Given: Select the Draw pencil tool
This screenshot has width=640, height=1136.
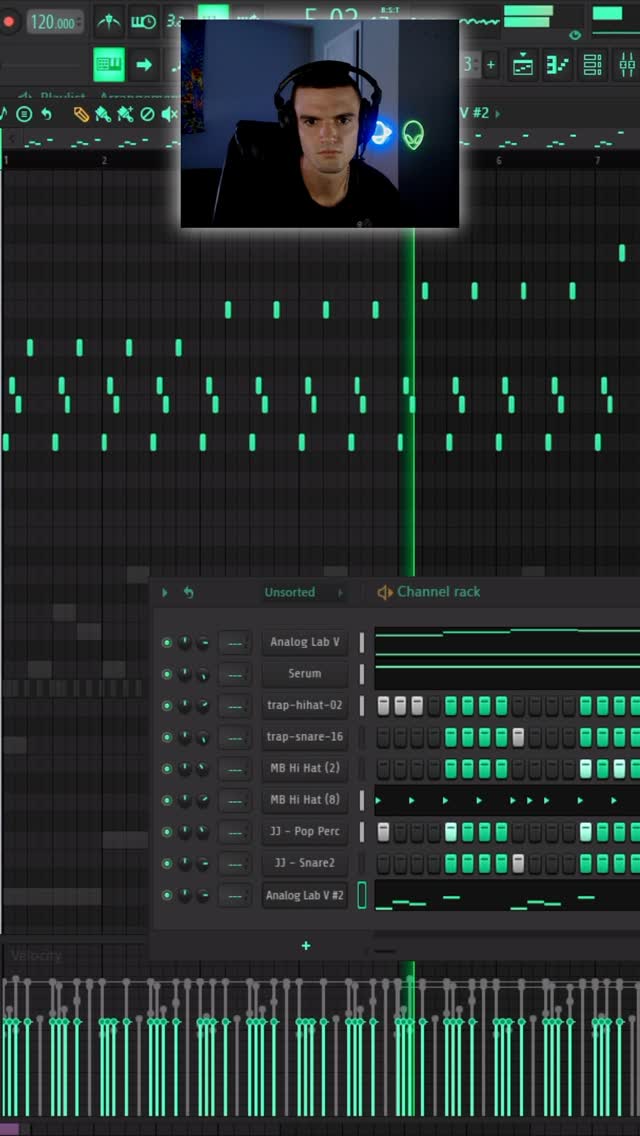Looking at the screenshot, I should (81, 114).
